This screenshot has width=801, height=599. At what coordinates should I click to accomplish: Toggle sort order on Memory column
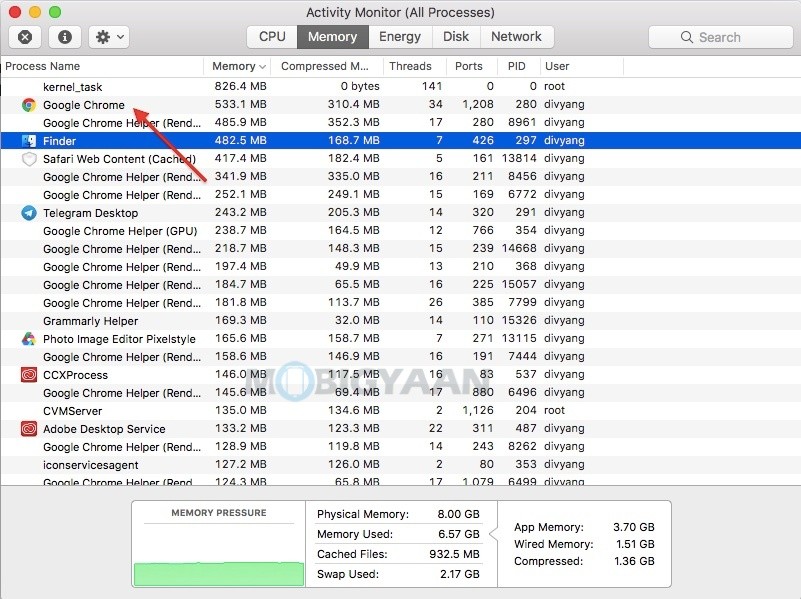(x=238, y=66)
